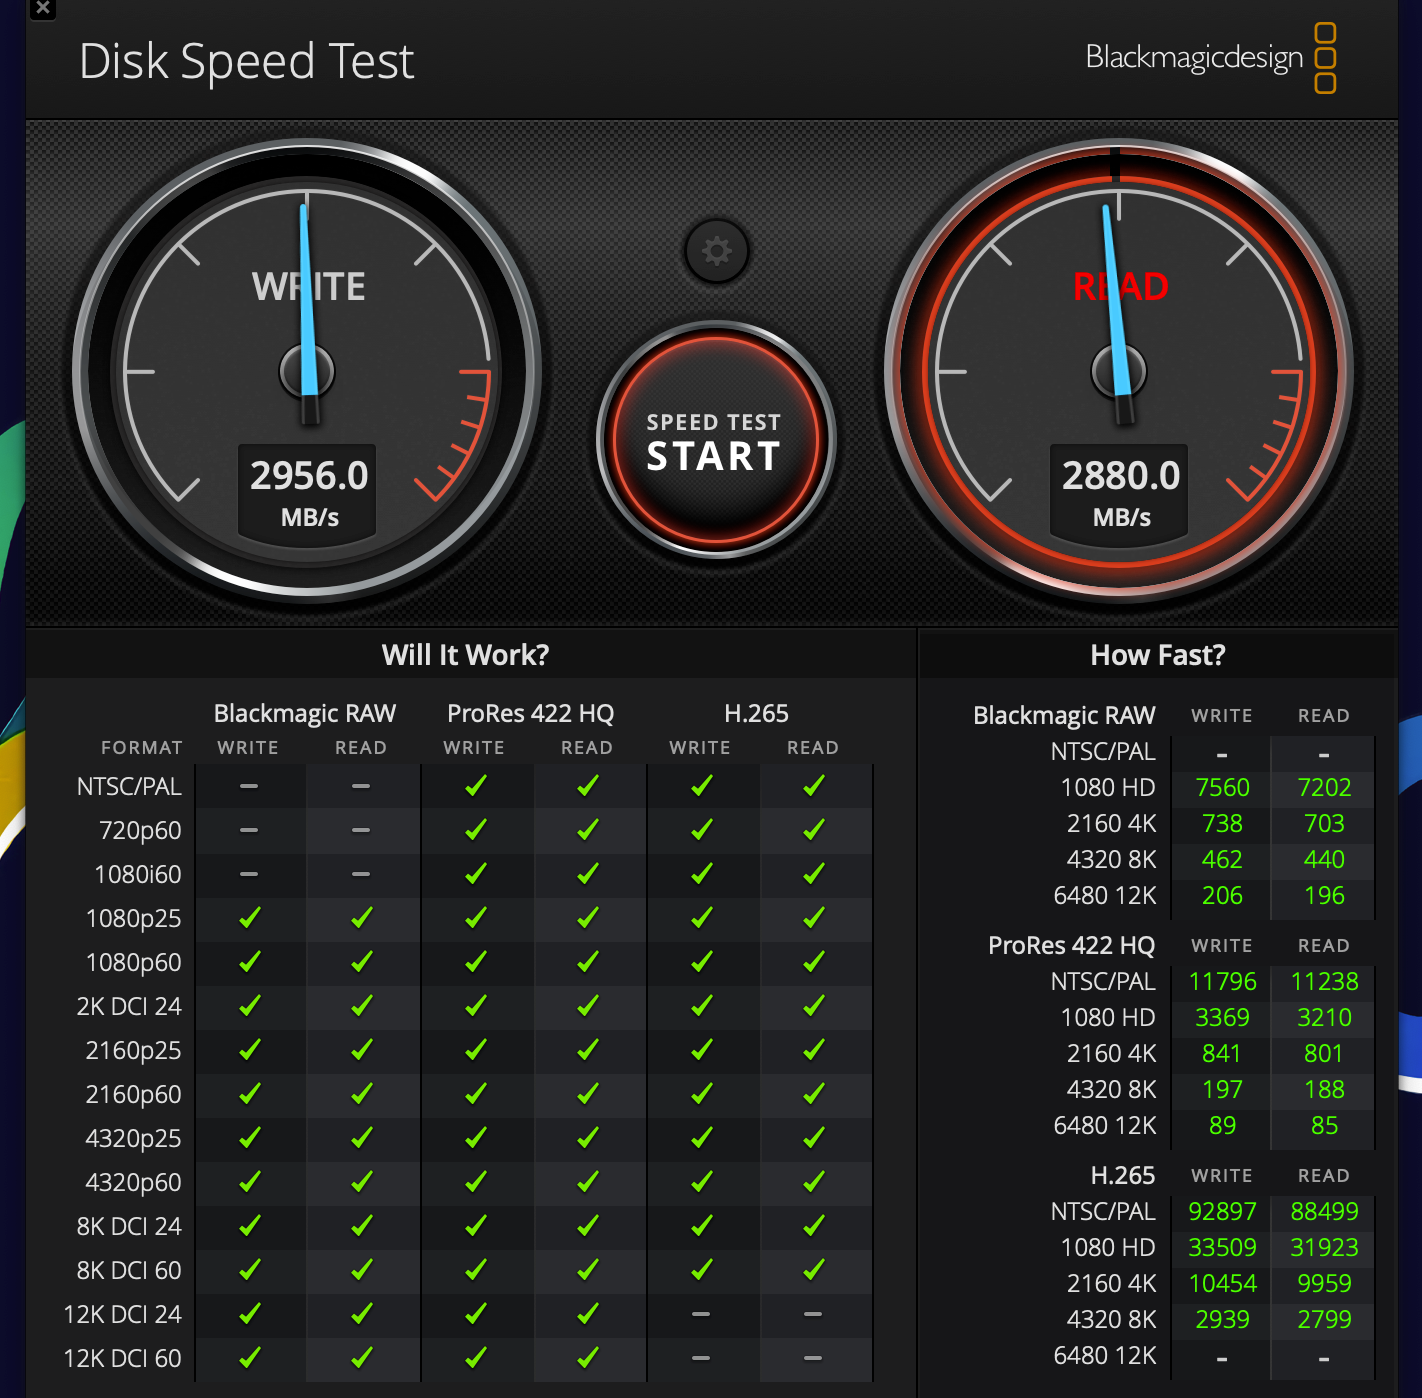Click 720p60 Blackmagic RAW read dash

click(x=361, y=830)
